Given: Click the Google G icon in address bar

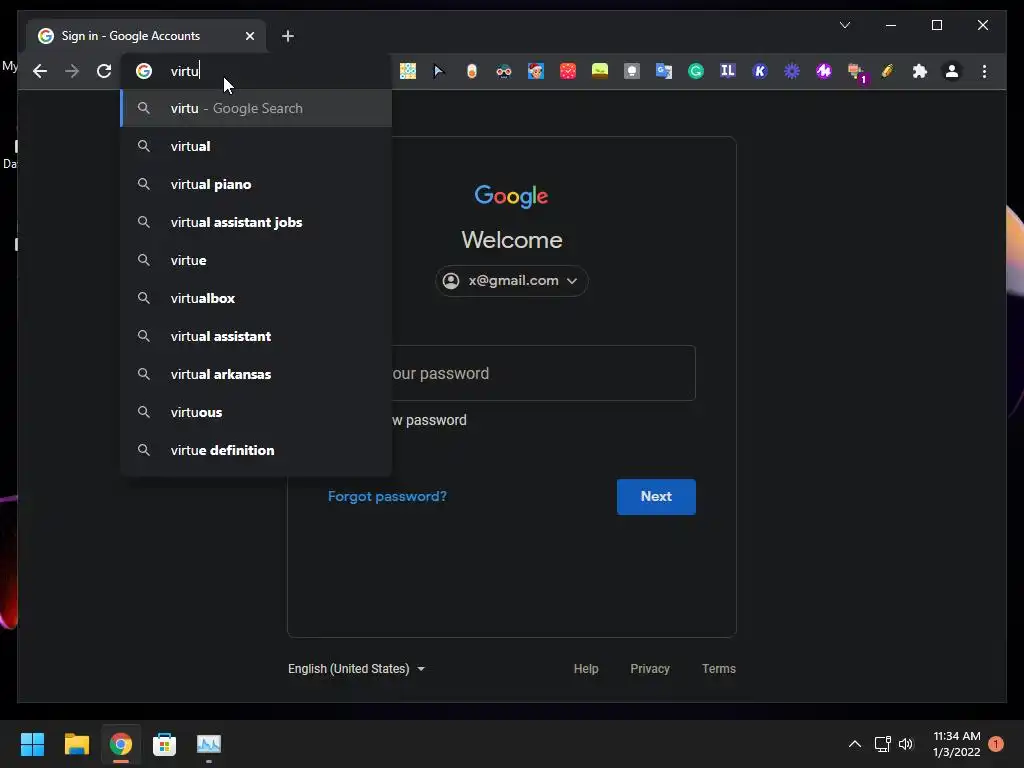Looking at the screenshot, I should [144, 71].
